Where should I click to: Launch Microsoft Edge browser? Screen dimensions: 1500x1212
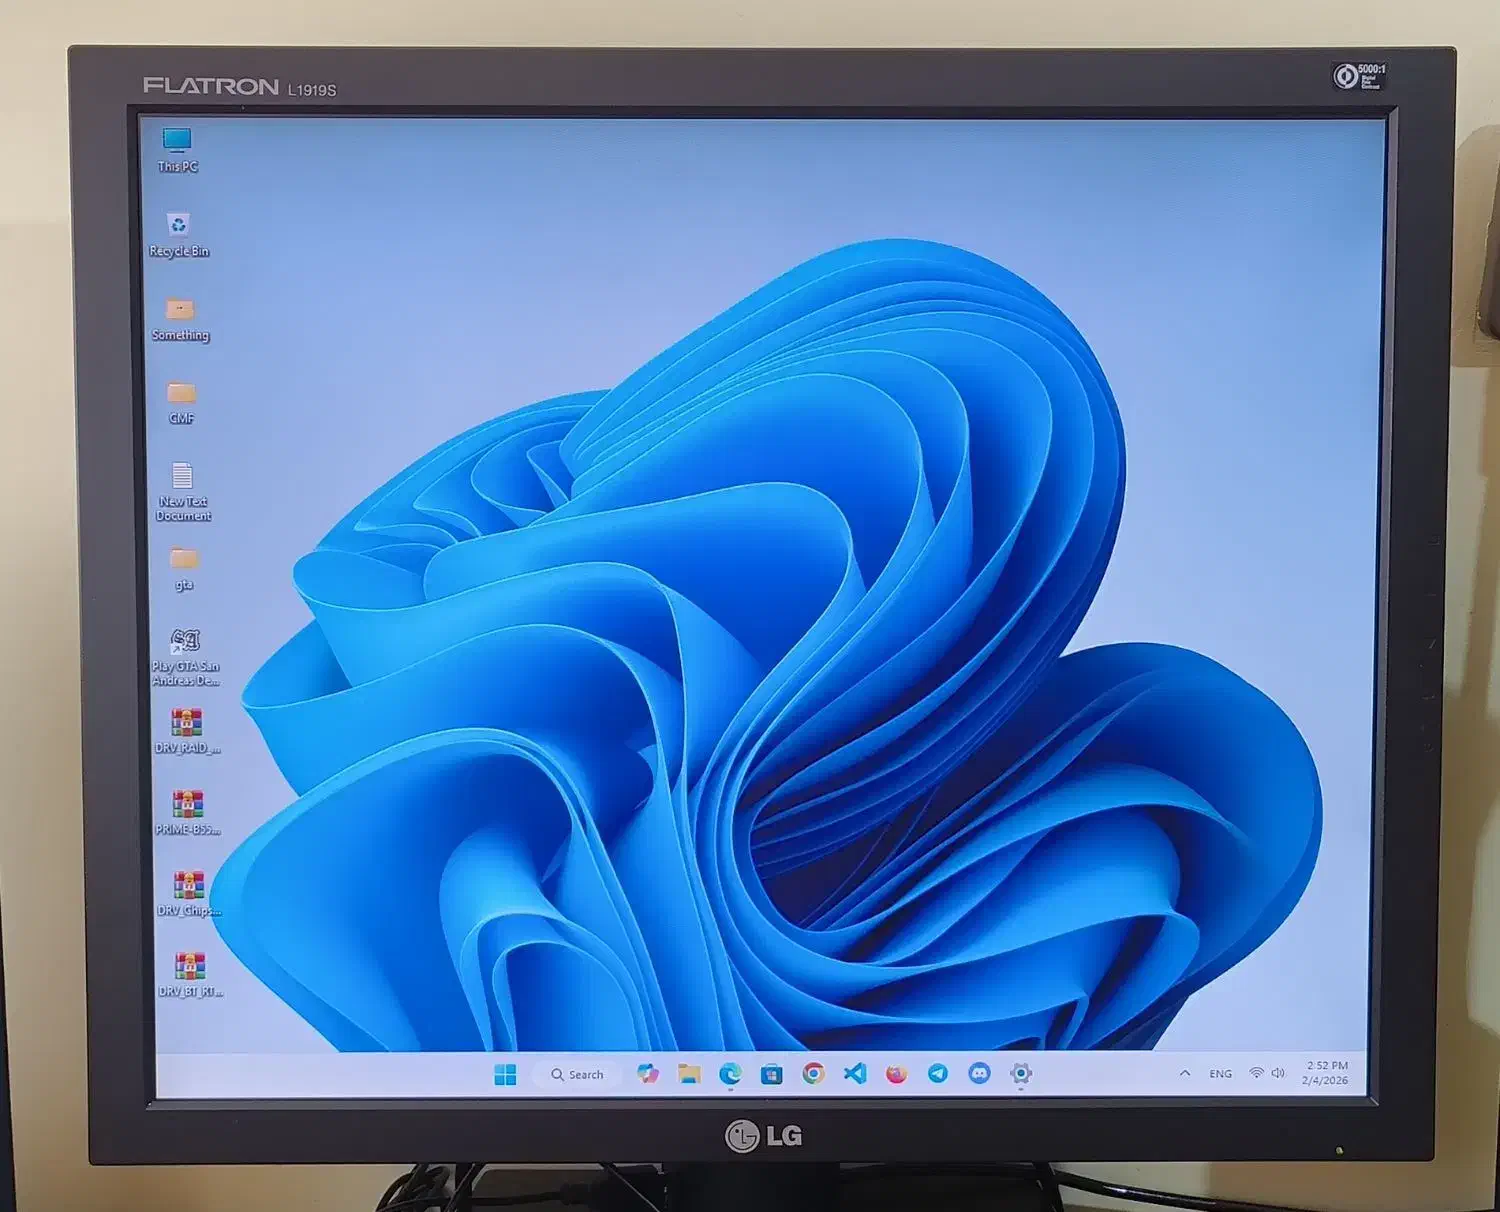point(732,1074)
